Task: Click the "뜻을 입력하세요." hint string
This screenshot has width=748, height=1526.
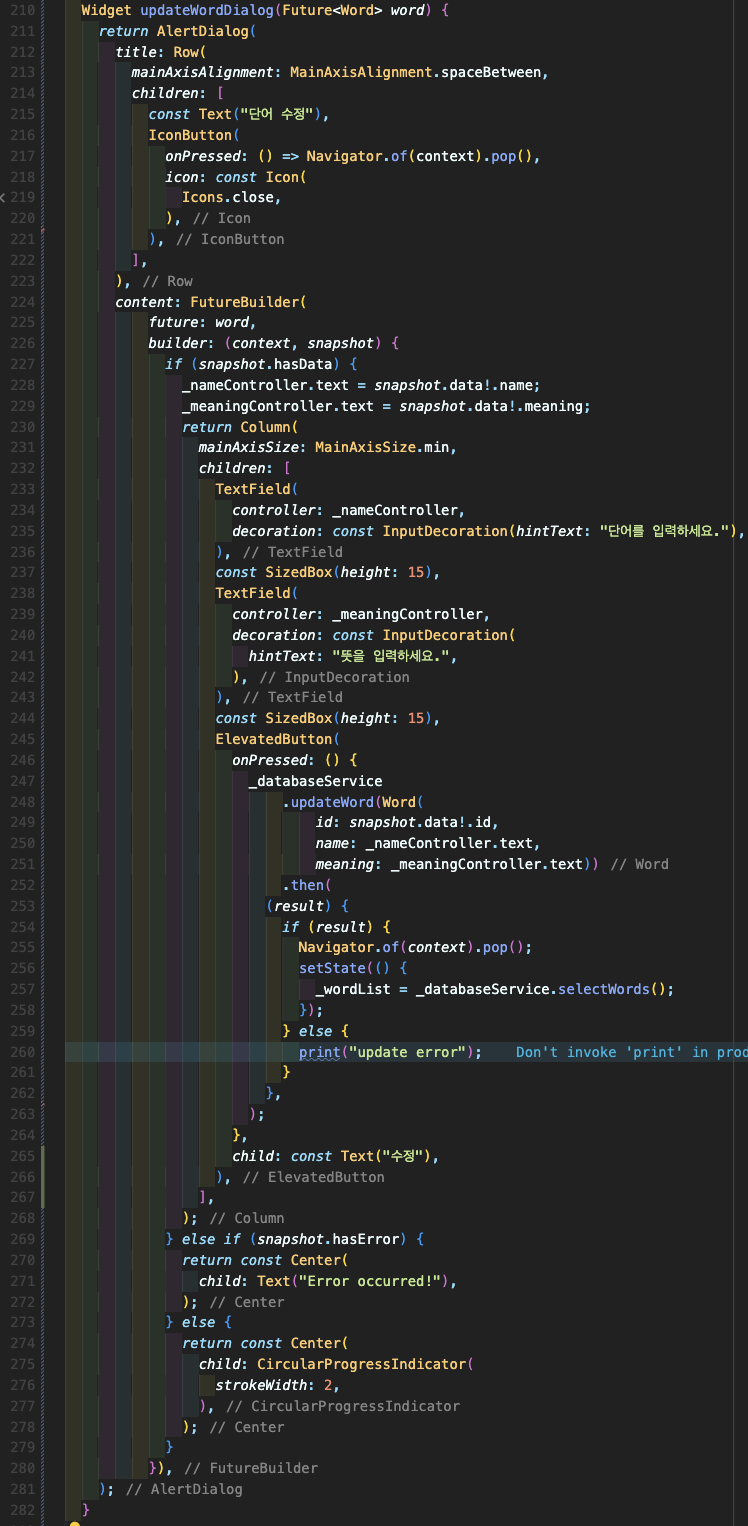Action: coord(392,656)
